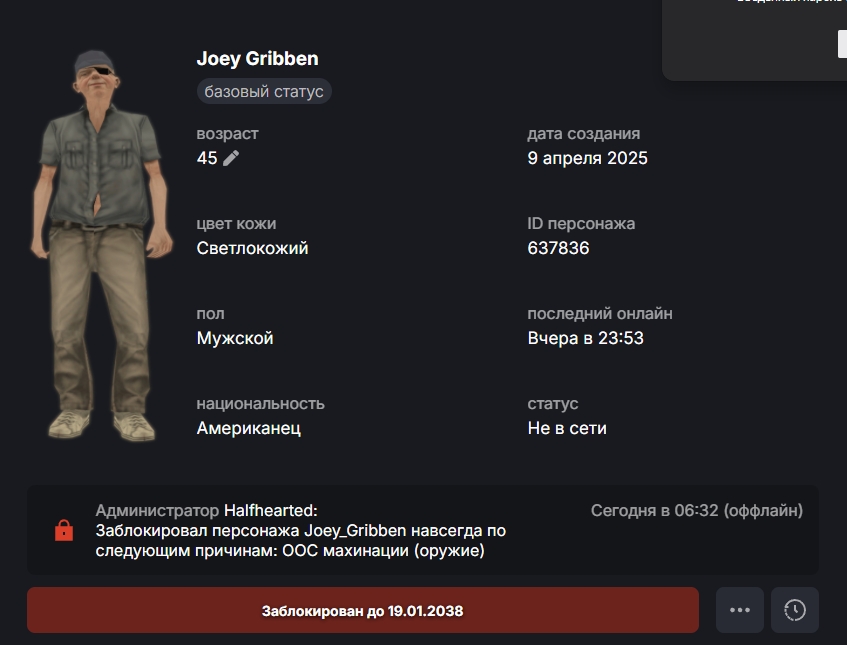Select the character ID value 637836
The image size is (847, 645).
tap(558, 248)
